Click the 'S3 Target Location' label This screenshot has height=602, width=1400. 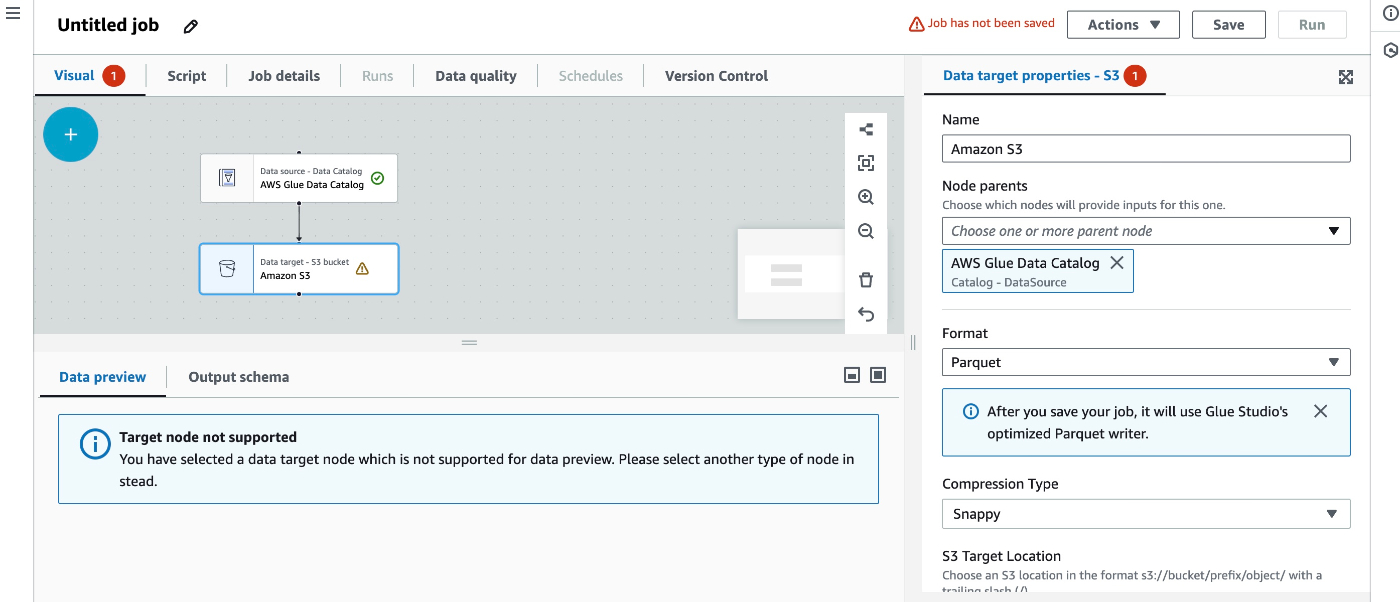click(x=1001, y=556)
